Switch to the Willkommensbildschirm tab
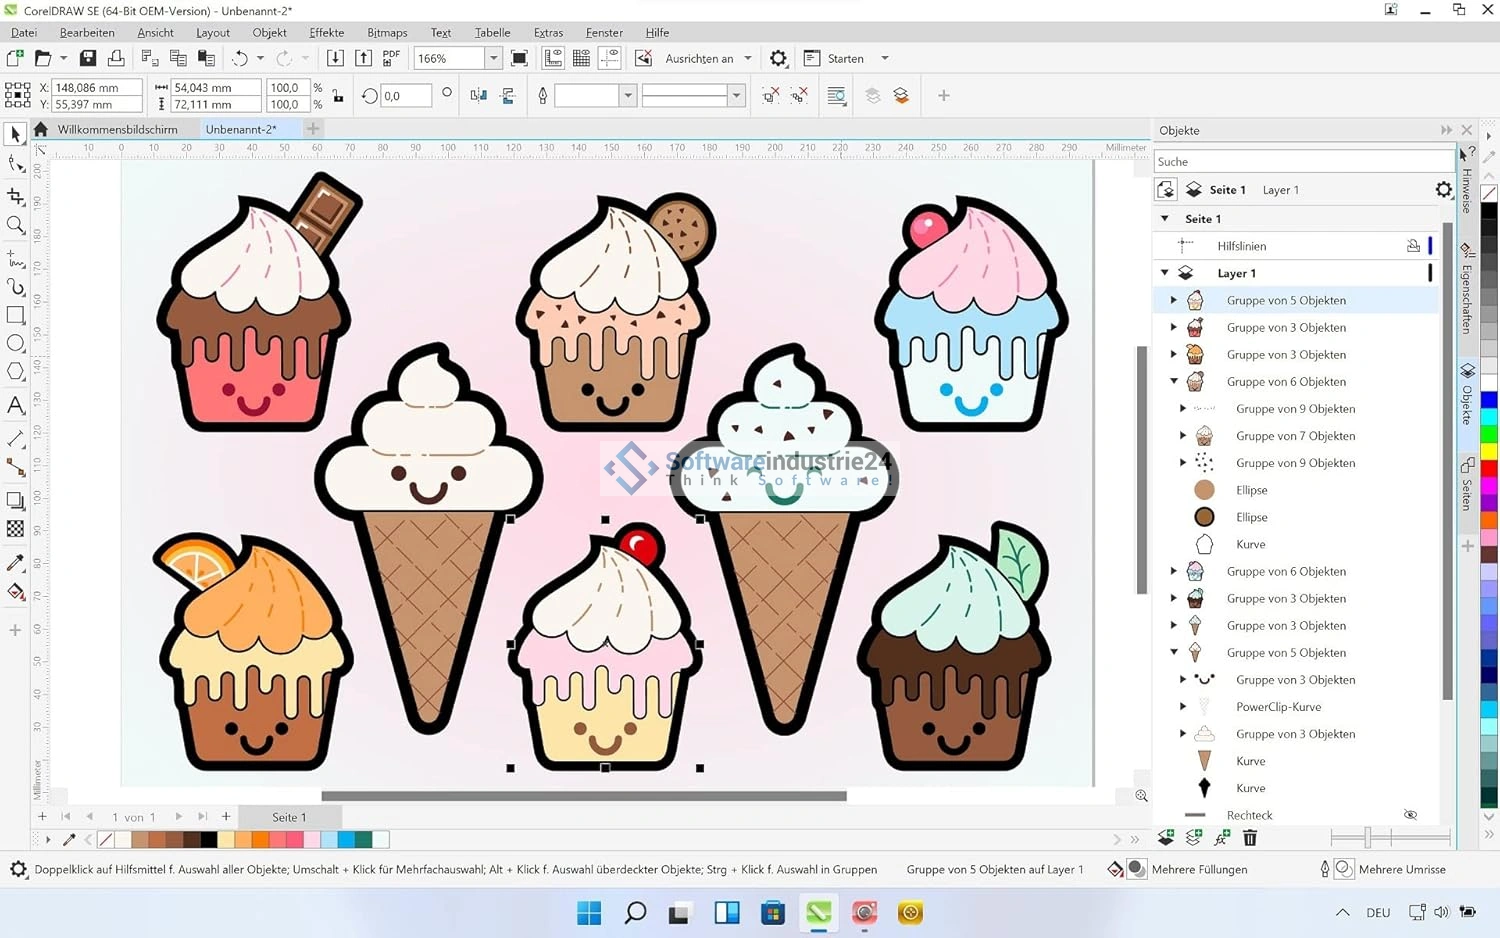The image size is (1500, 938). (x=117, y=129)
